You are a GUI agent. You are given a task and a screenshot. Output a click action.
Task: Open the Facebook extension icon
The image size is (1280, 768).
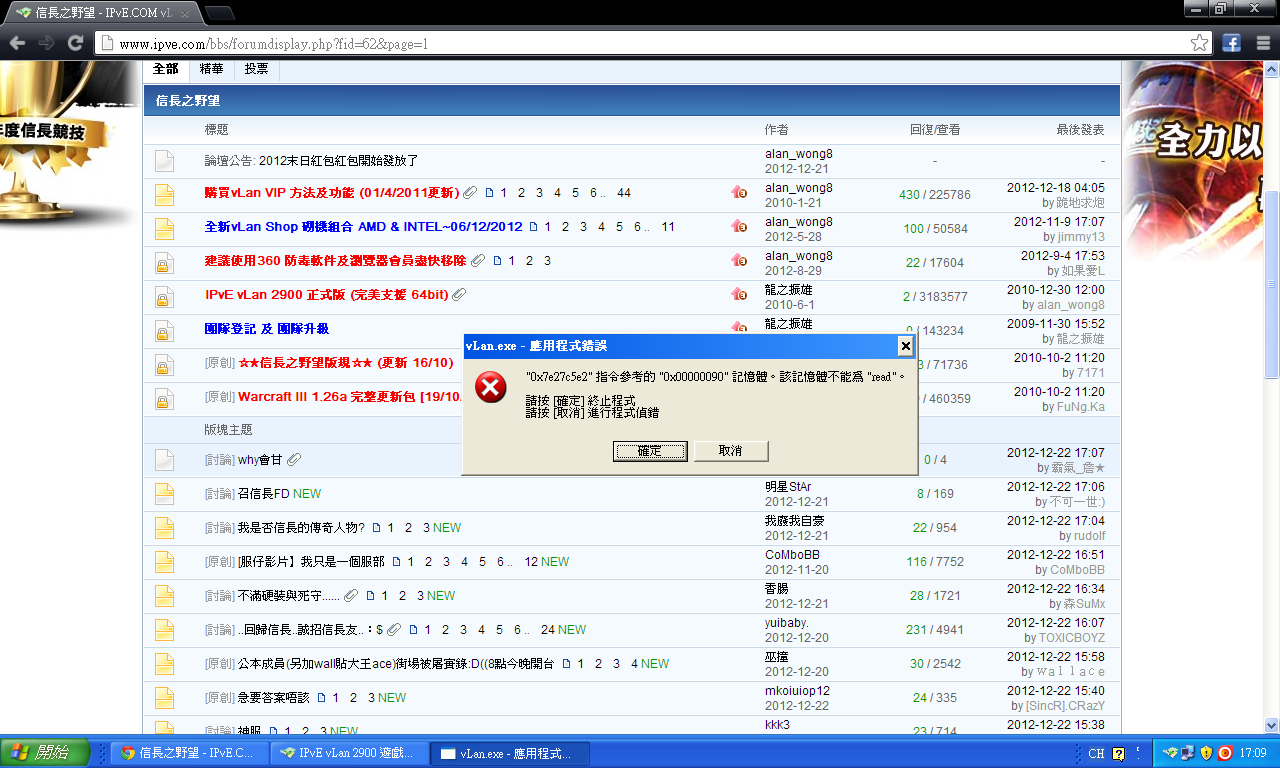coord(1231,43)
